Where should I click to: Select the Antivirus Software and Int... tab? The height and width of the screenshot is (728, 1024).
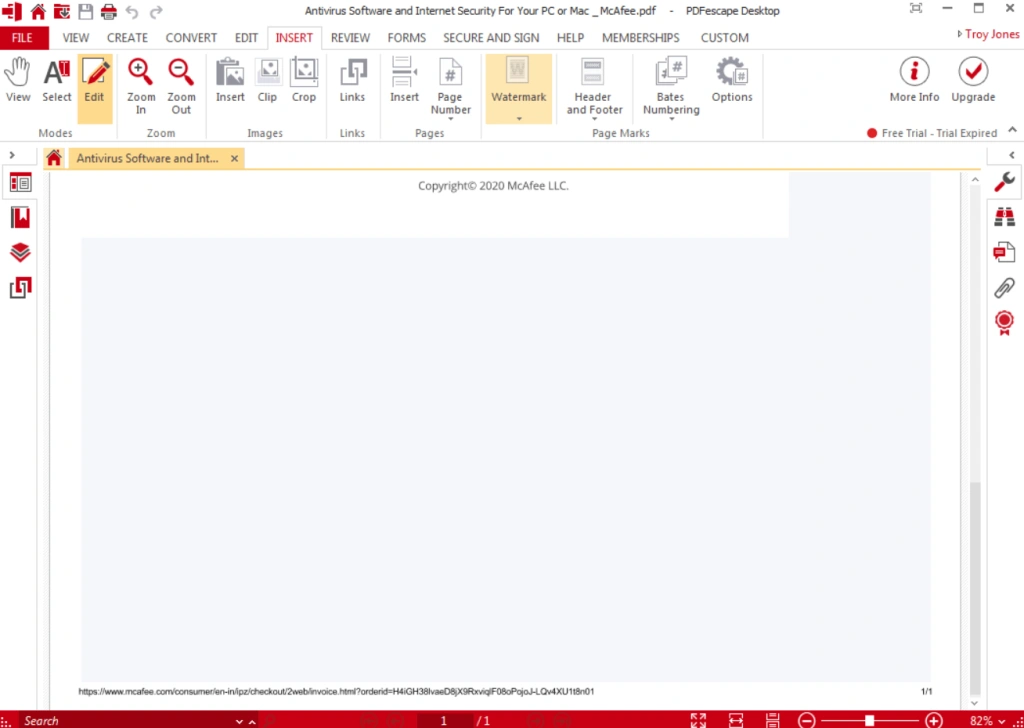[148, 159]
